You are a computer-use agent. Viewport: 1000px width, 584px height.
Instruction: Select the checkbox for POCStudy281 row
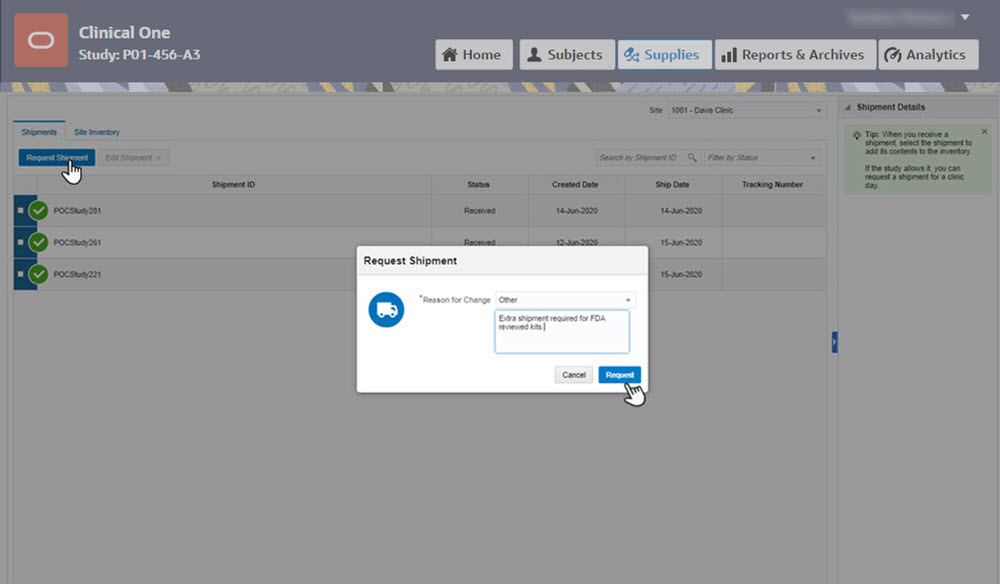pos(20,210)
